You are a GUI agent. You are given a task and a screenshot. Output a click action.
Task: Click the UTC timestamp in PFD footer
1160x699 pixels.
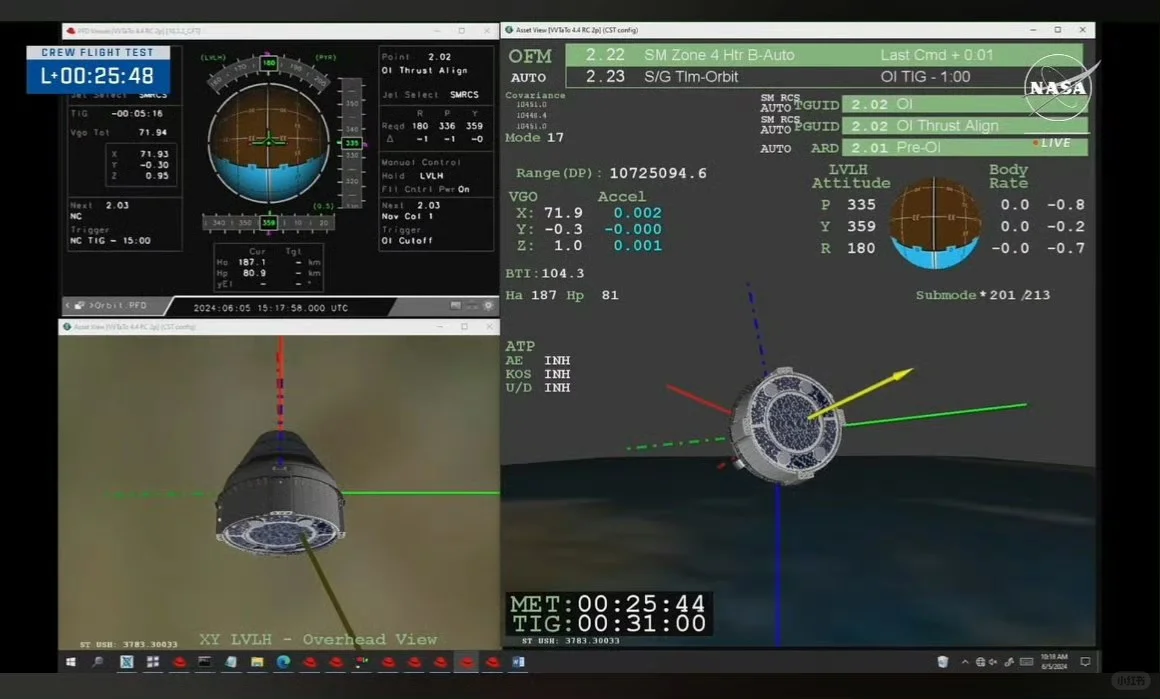coord(270,308)
